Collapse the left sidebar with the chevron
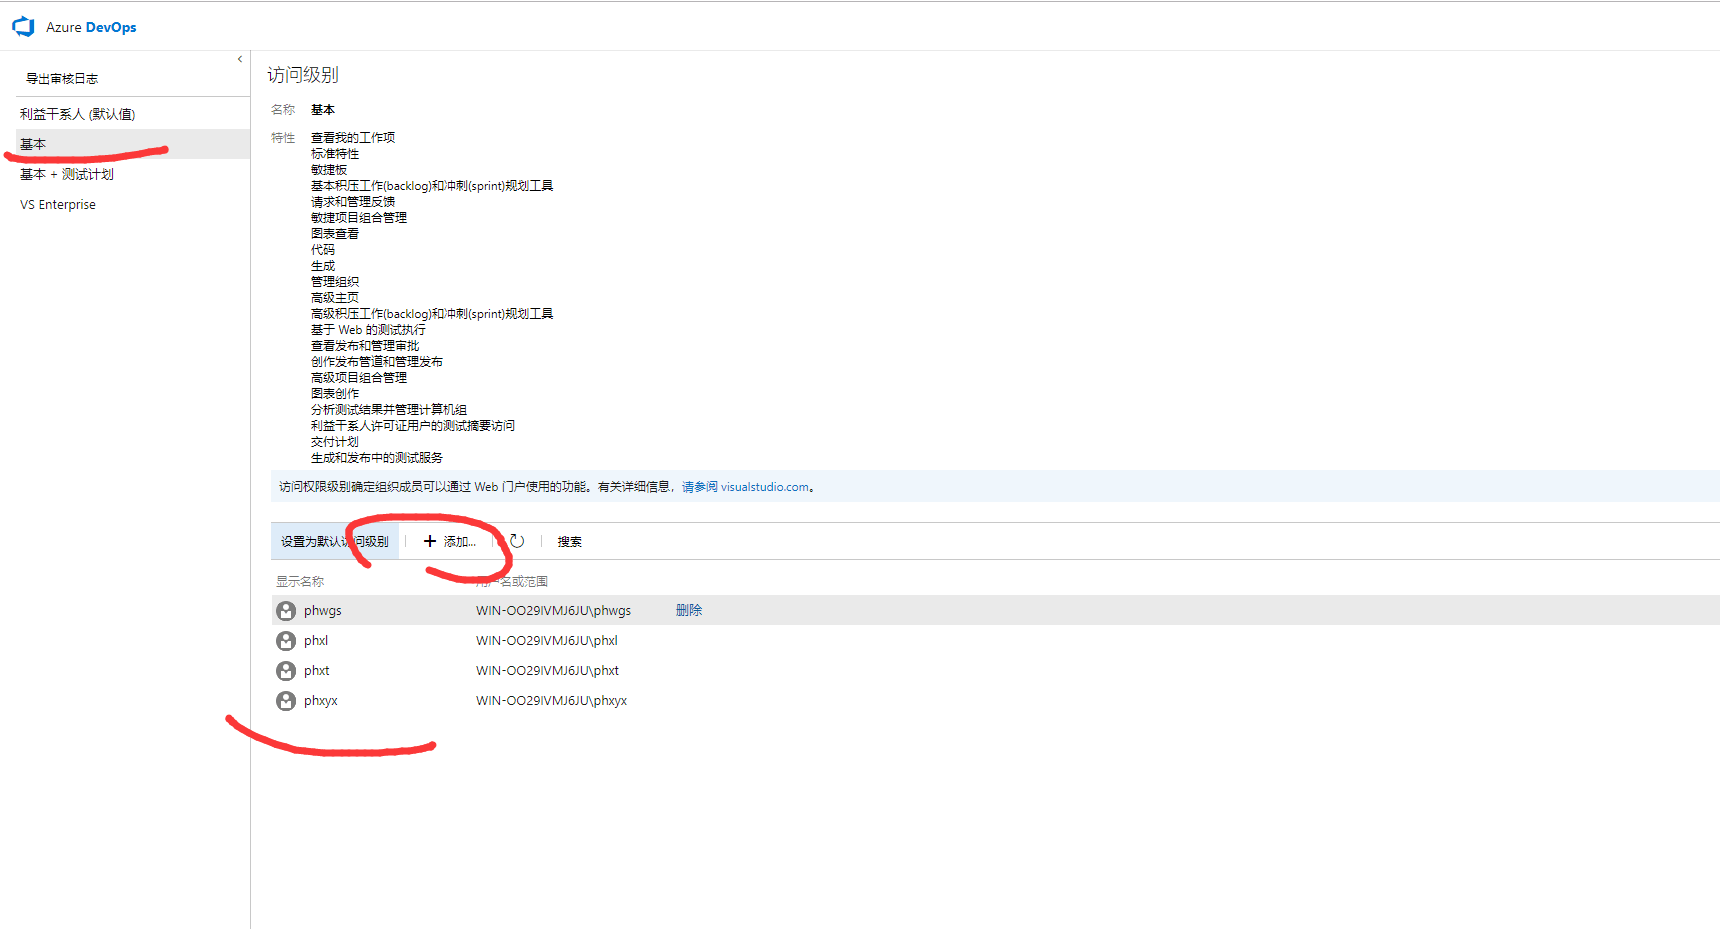Screen dimensions: 1720x929 pyautogui.click(x=240, y=59)
